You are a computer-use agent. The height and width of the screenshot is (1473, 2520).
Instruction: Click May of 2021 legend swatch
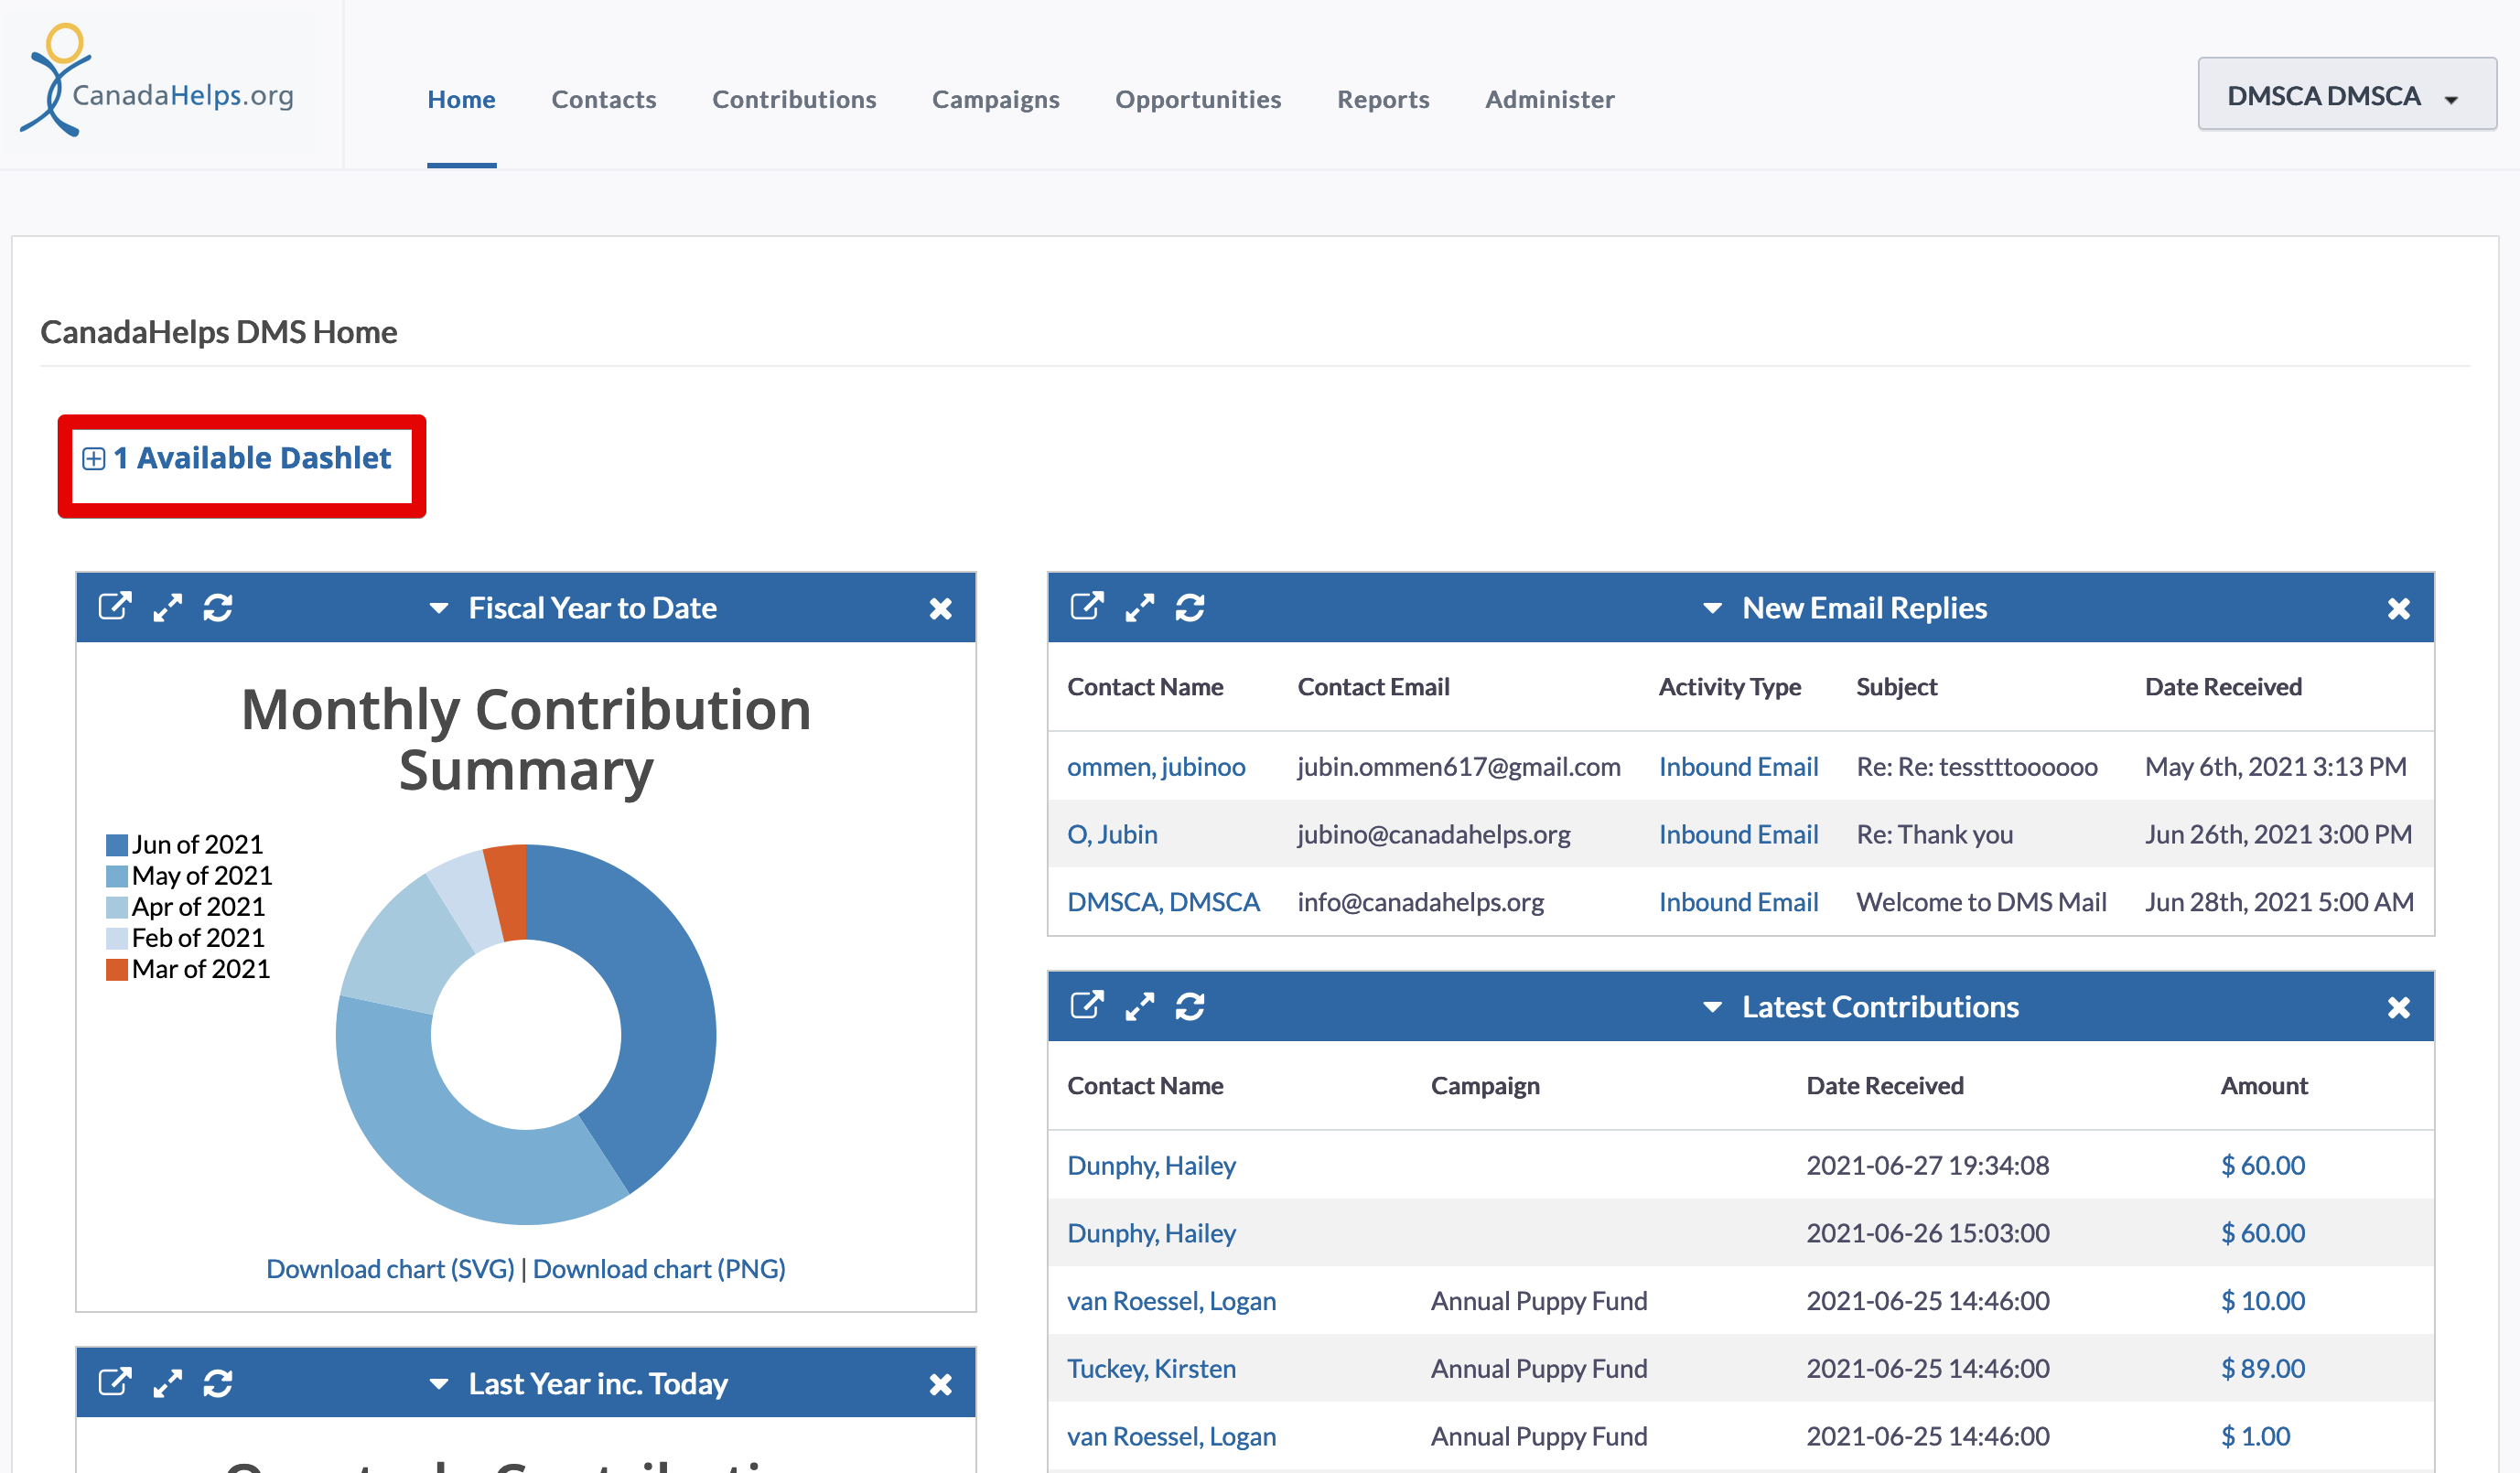117,876
